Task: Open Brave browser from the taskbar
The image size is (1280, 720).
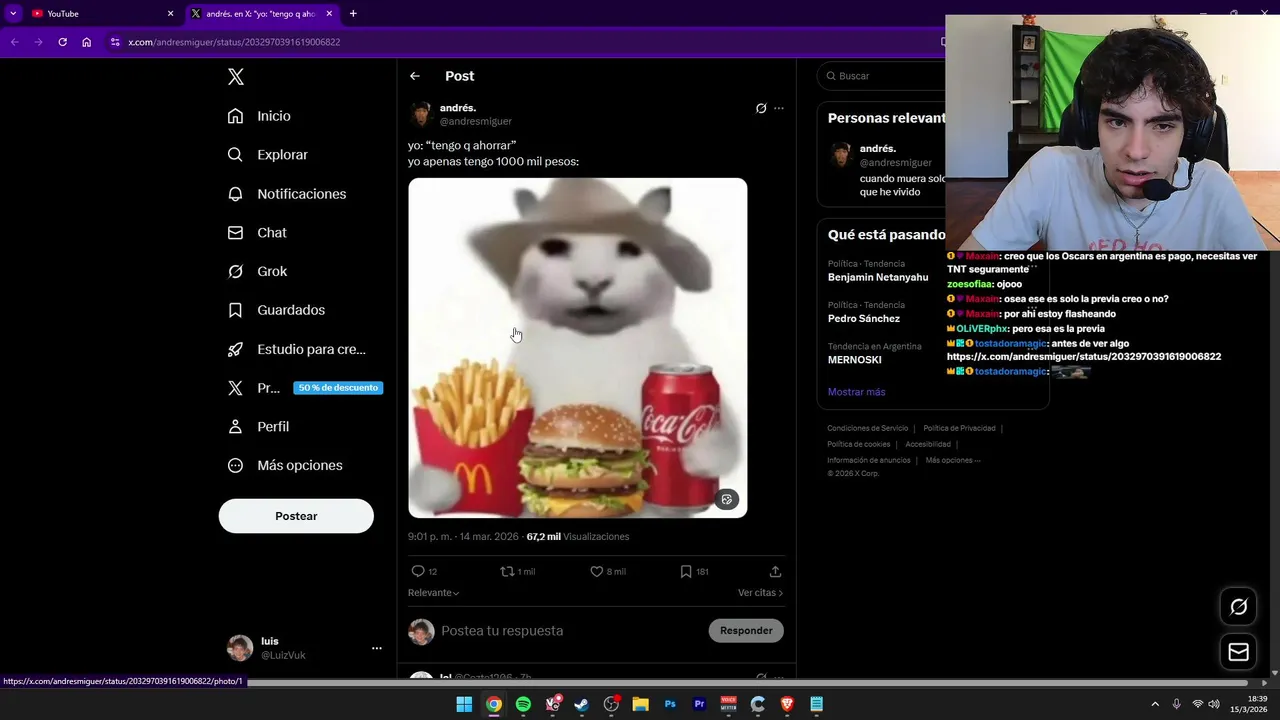Action: [x=787, y=704]
